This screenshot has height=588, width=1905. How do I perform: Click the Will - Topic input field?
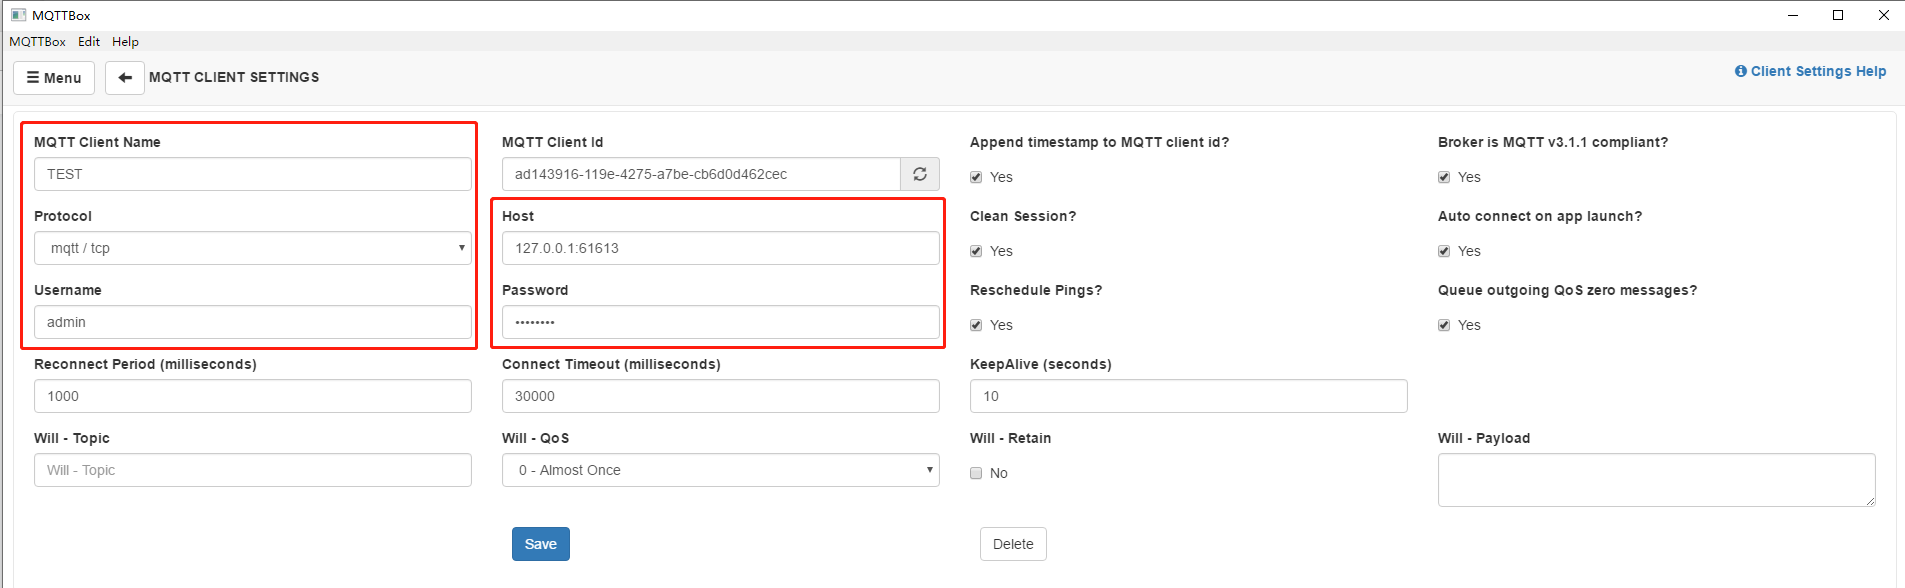point(253,470)
